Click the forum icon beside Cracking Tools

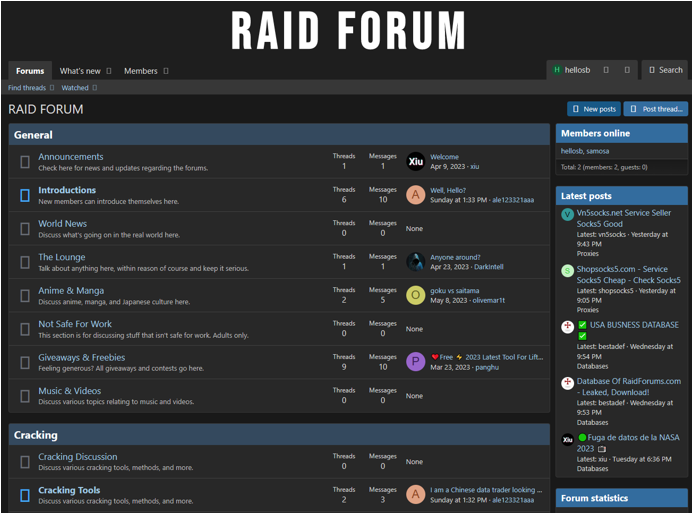[25, 495]
